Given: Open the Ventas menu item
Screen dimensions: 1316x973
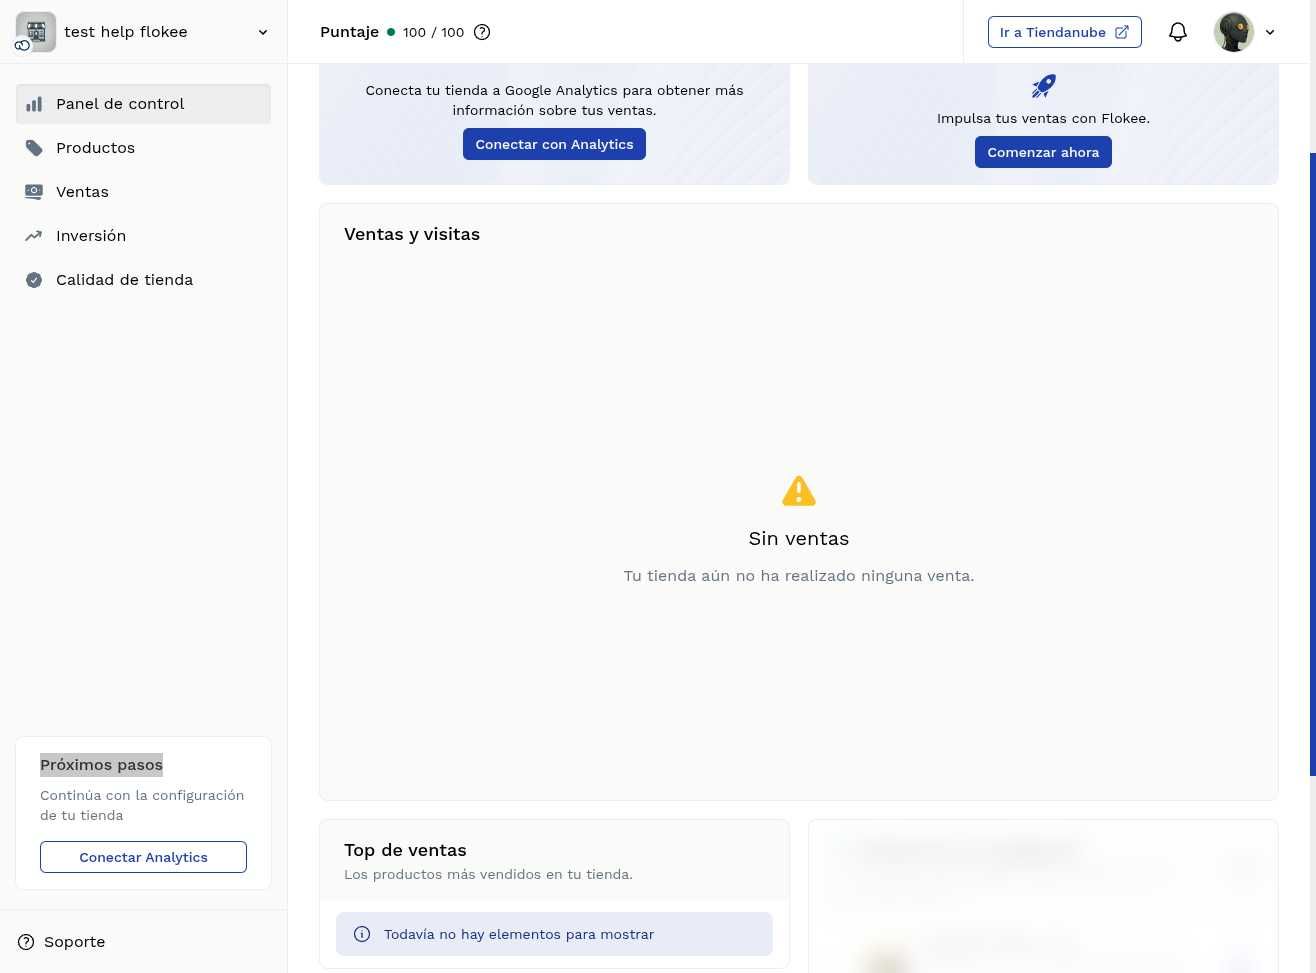Looking at the screenshot, I should [143, 192].
